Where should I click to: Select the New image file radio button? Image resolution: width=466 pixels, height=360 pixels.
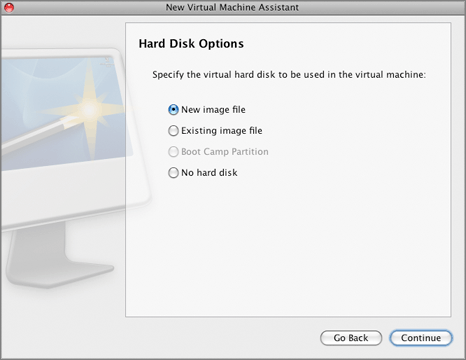[173, 110]
